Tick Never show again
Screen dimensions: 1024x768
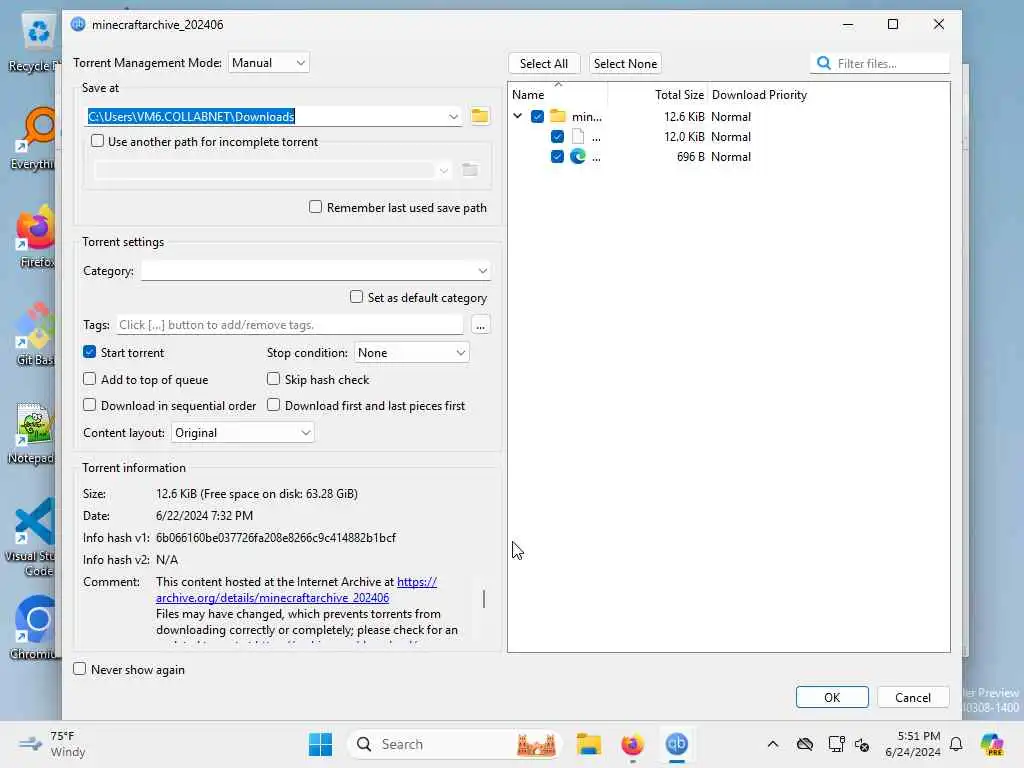click(x=80, y=669)
